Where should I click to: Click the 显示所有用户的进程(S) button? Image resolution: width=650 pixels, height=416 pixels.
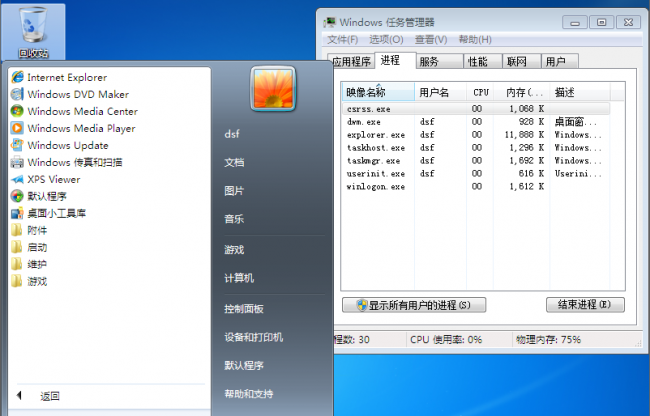[414, 305]
